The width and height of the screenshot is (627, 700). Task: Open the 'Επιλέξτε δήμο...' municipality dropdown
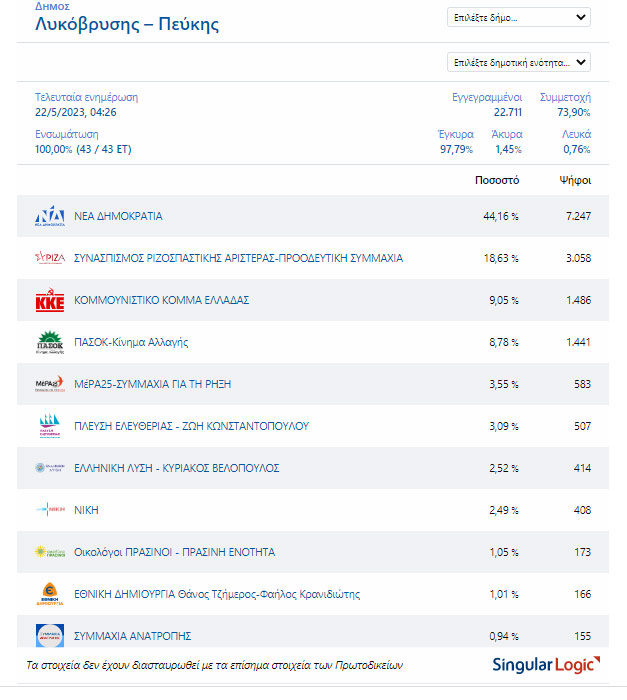(x=518, y=17)
